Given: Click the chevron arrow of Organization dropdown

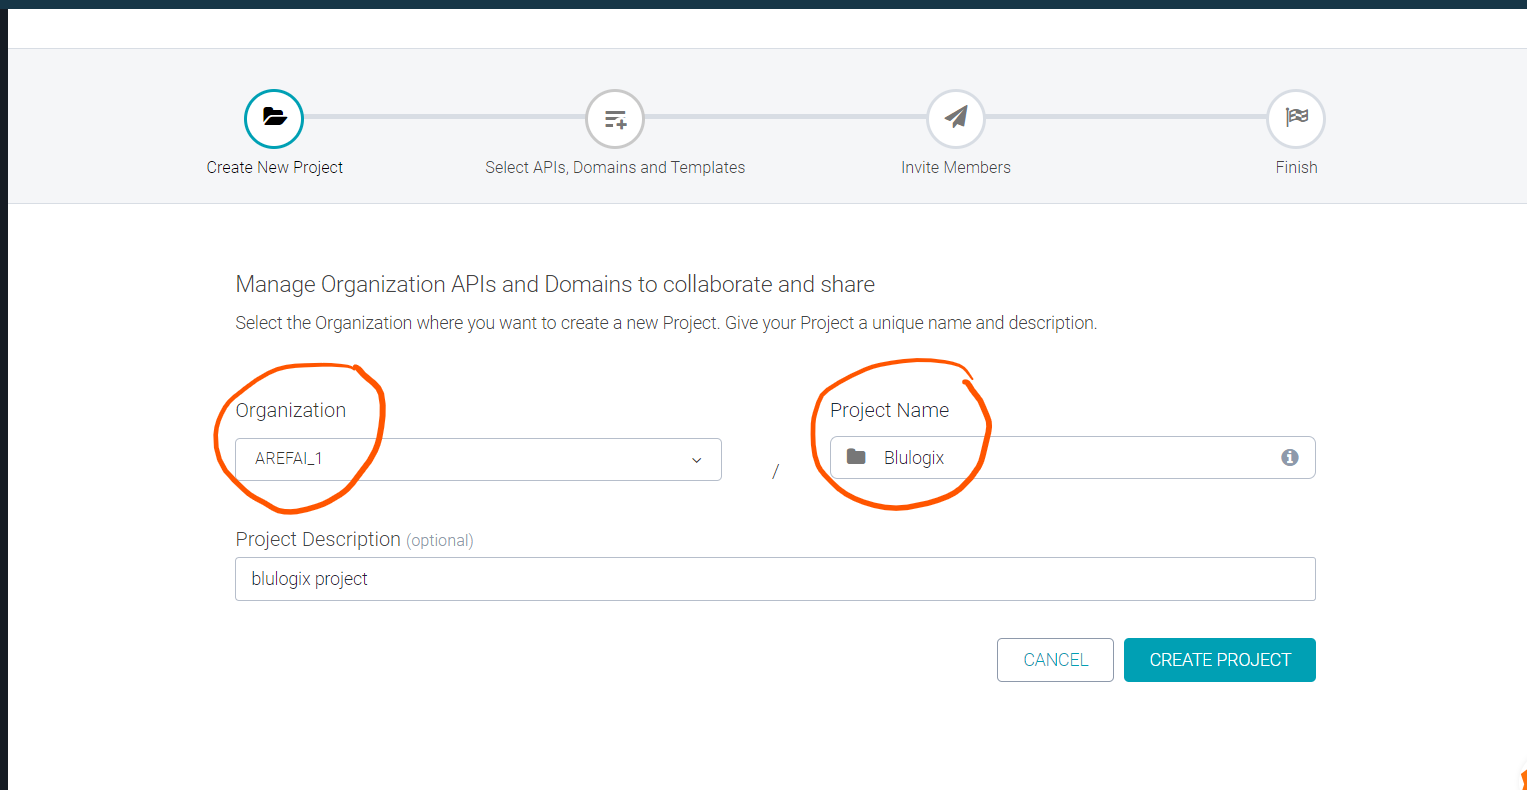Looking at the screenshot, I should 697,460.
